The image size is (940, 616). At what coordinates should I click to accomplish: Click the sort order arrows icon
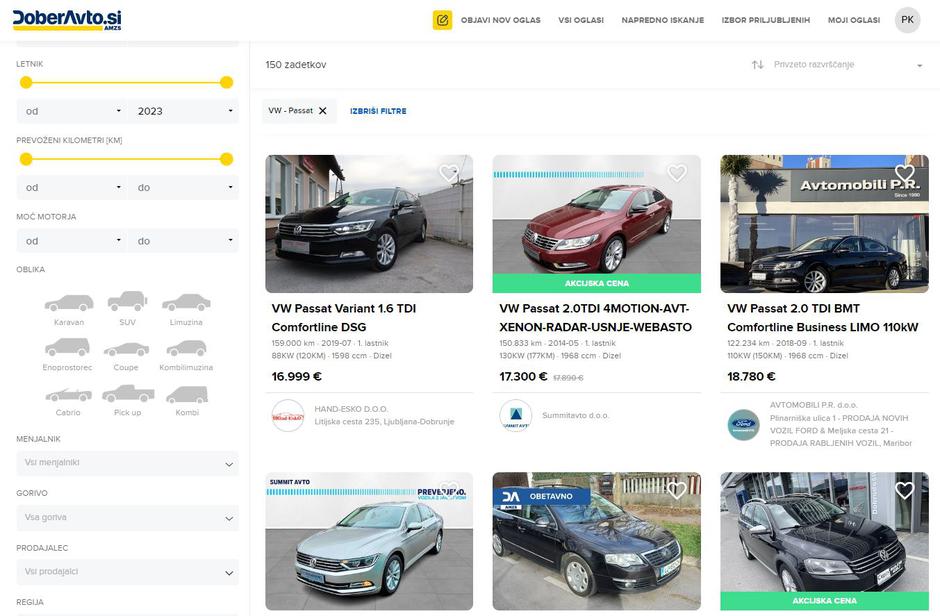pyautogui.click(x=758, y=65)
